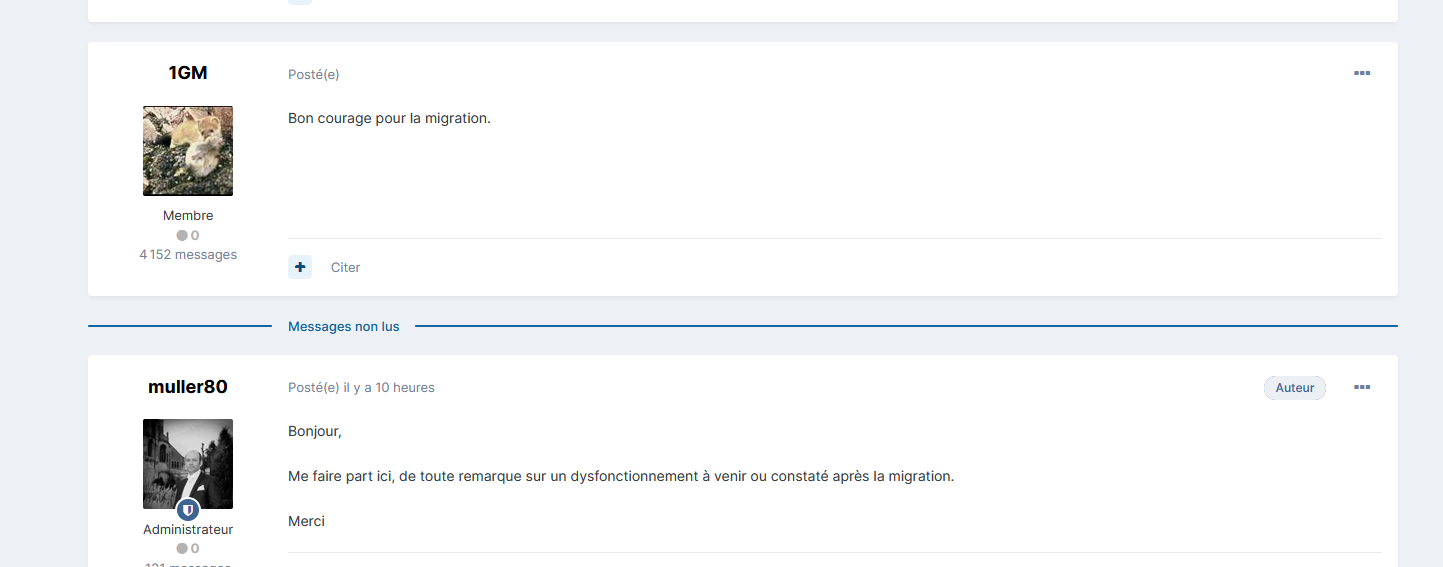Click 1GM's avatar picture

point(188,151)
